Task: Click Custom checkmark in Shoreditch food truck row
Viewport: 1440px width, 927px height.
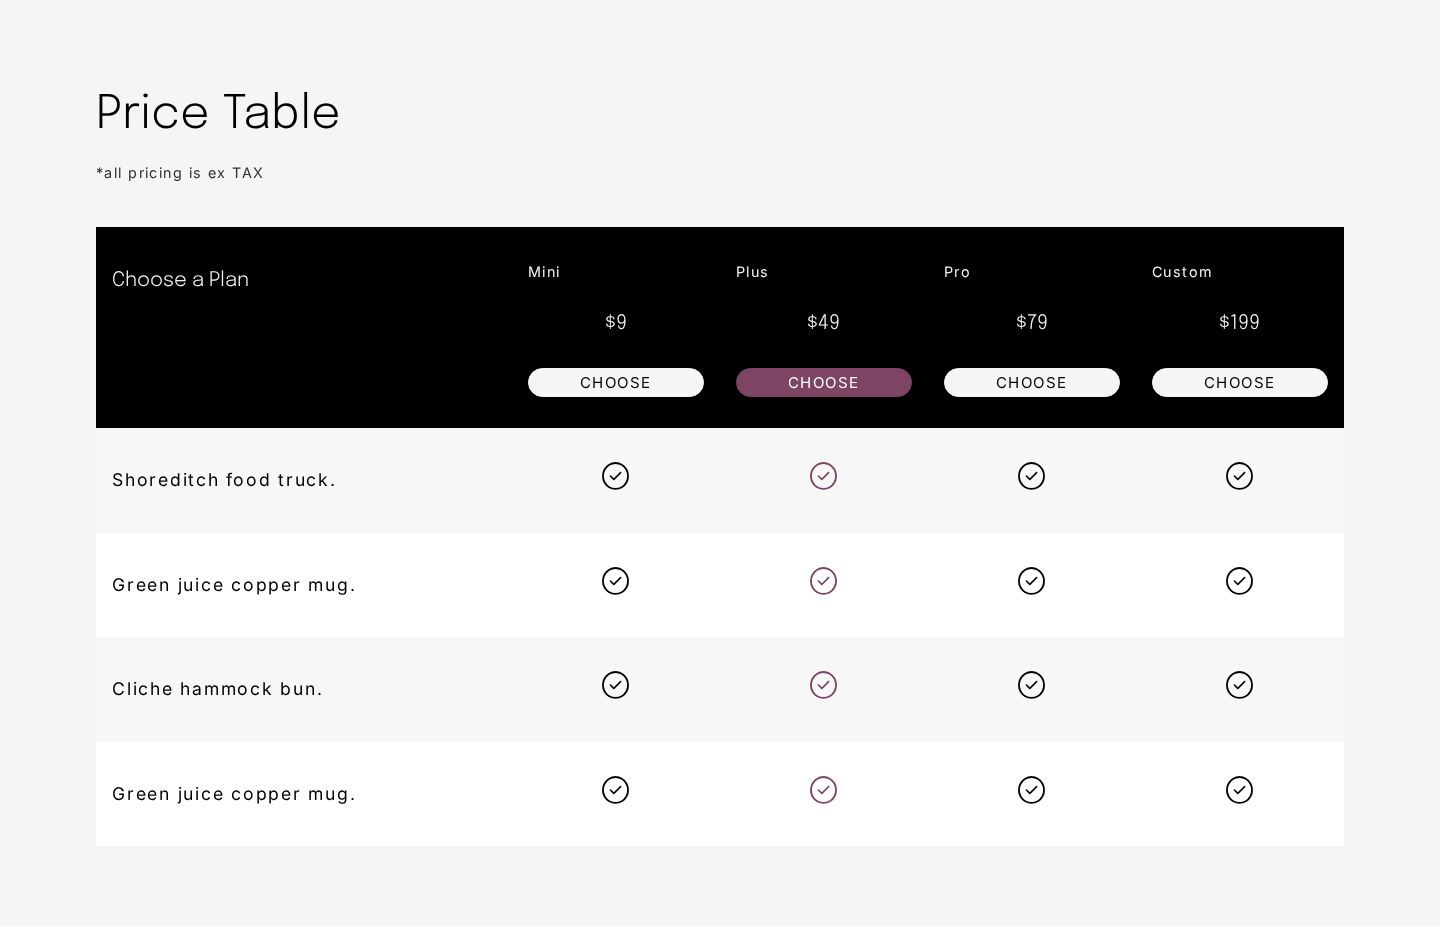Action: click(x=1240, y=476)
